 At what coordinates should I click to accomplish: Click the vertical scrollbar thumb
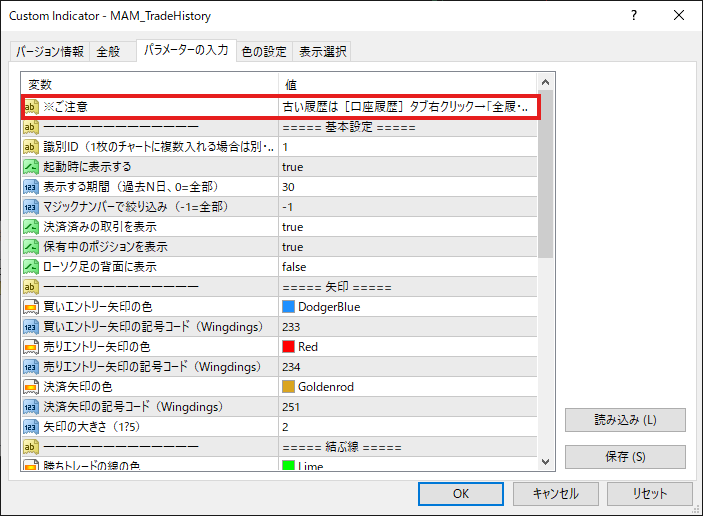(546, 174)
